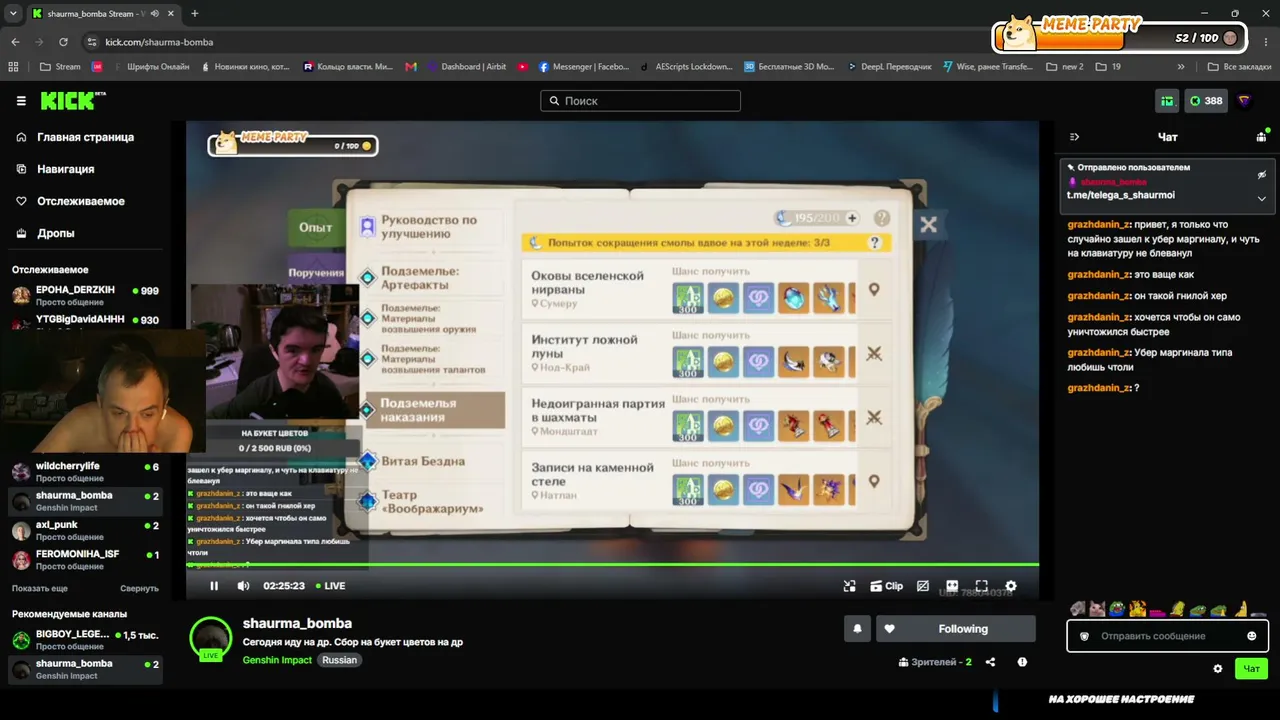Open YouTube bookmark icon

(523, 67)
